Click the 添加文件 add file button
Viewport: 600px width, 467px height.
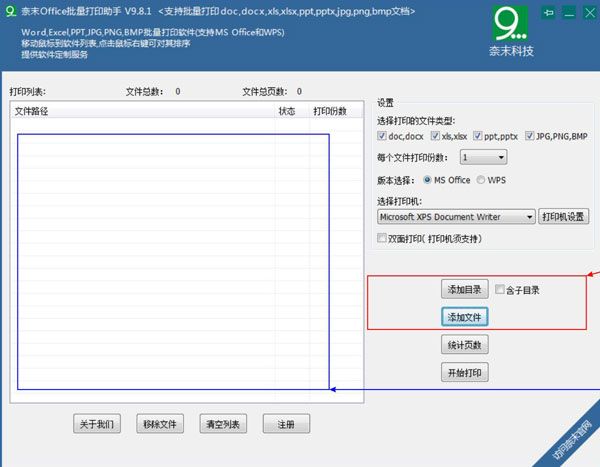[465, 317]
